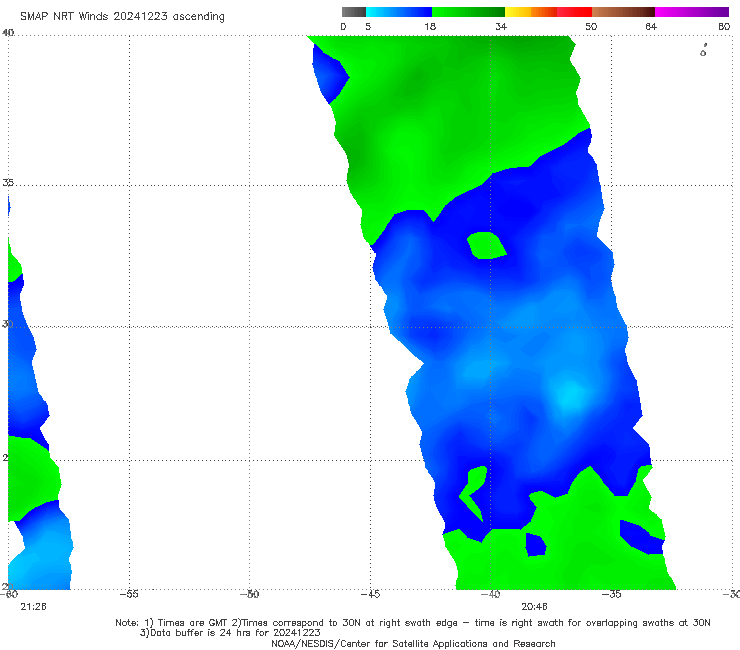This screenshot has width=740, height=650.
Task: Click the blue wedge at the swath's northwest edge
Action: (x=330, y=75)
